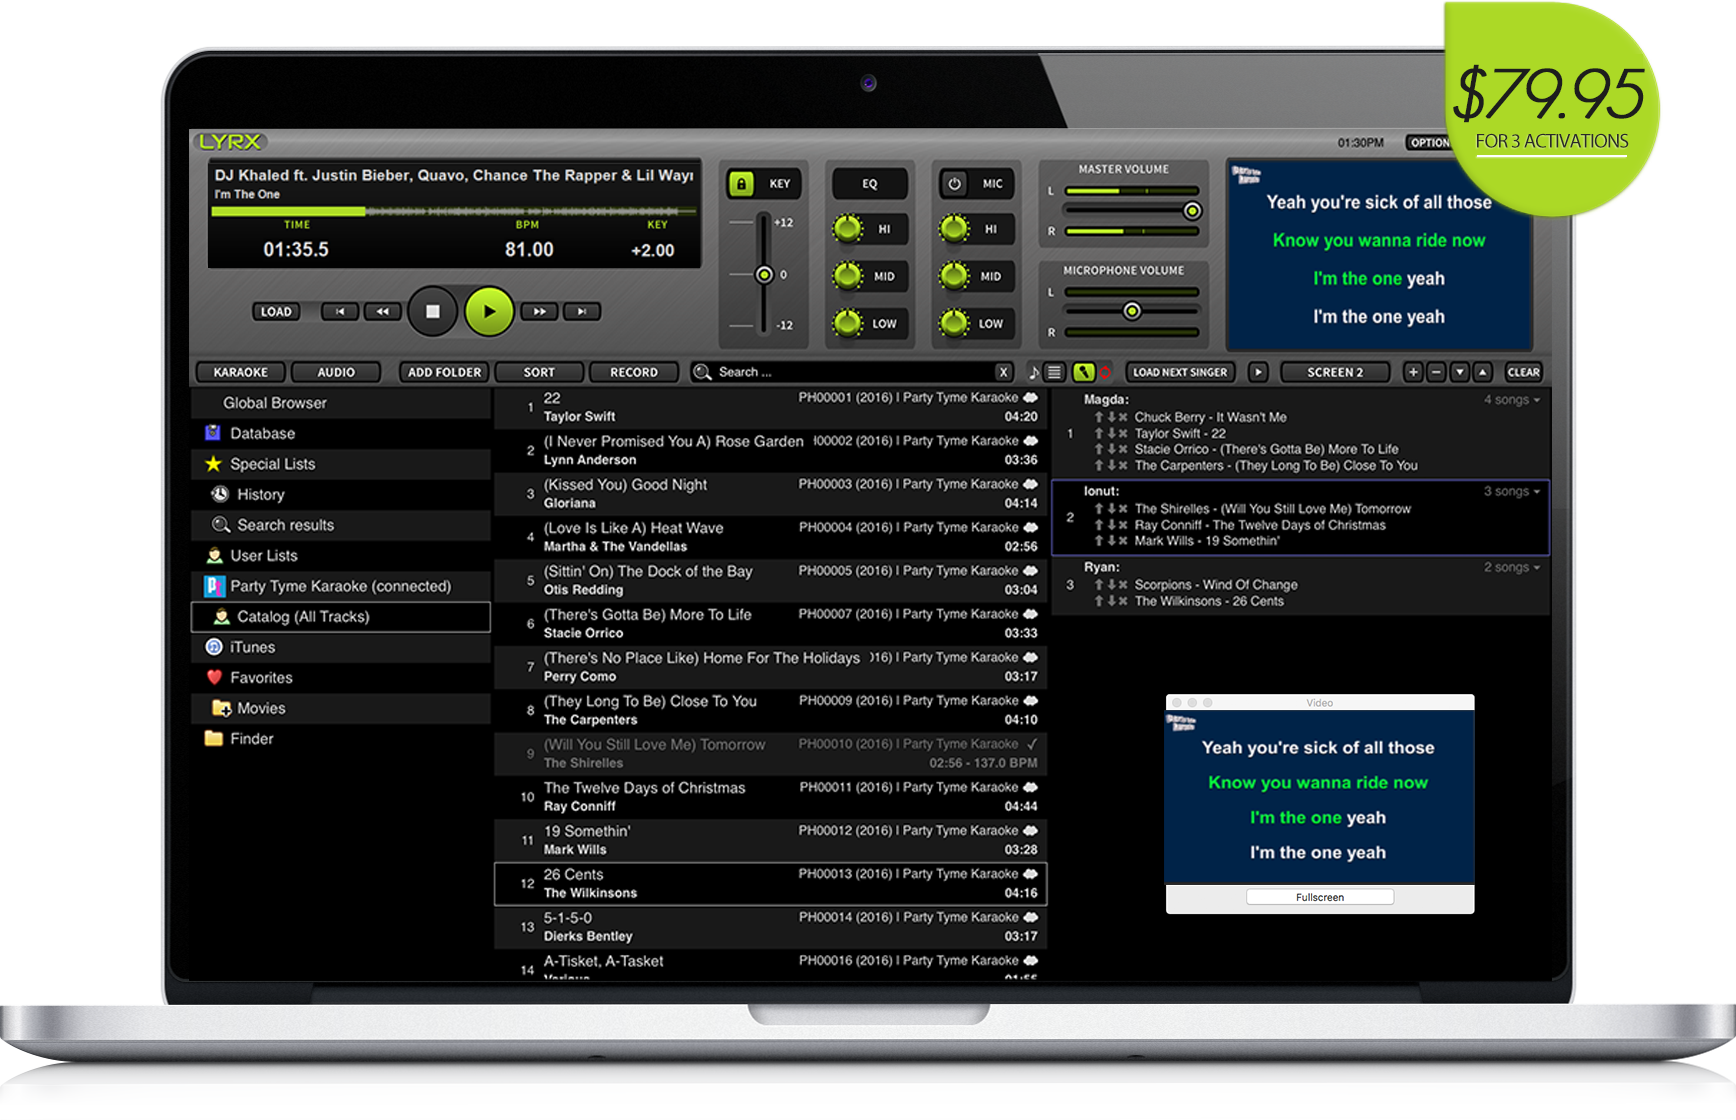Viewport: 1736px width, 1120px height.
Task: Open the Favorites heart in the sidebar
Action: [x=216, y=677]
